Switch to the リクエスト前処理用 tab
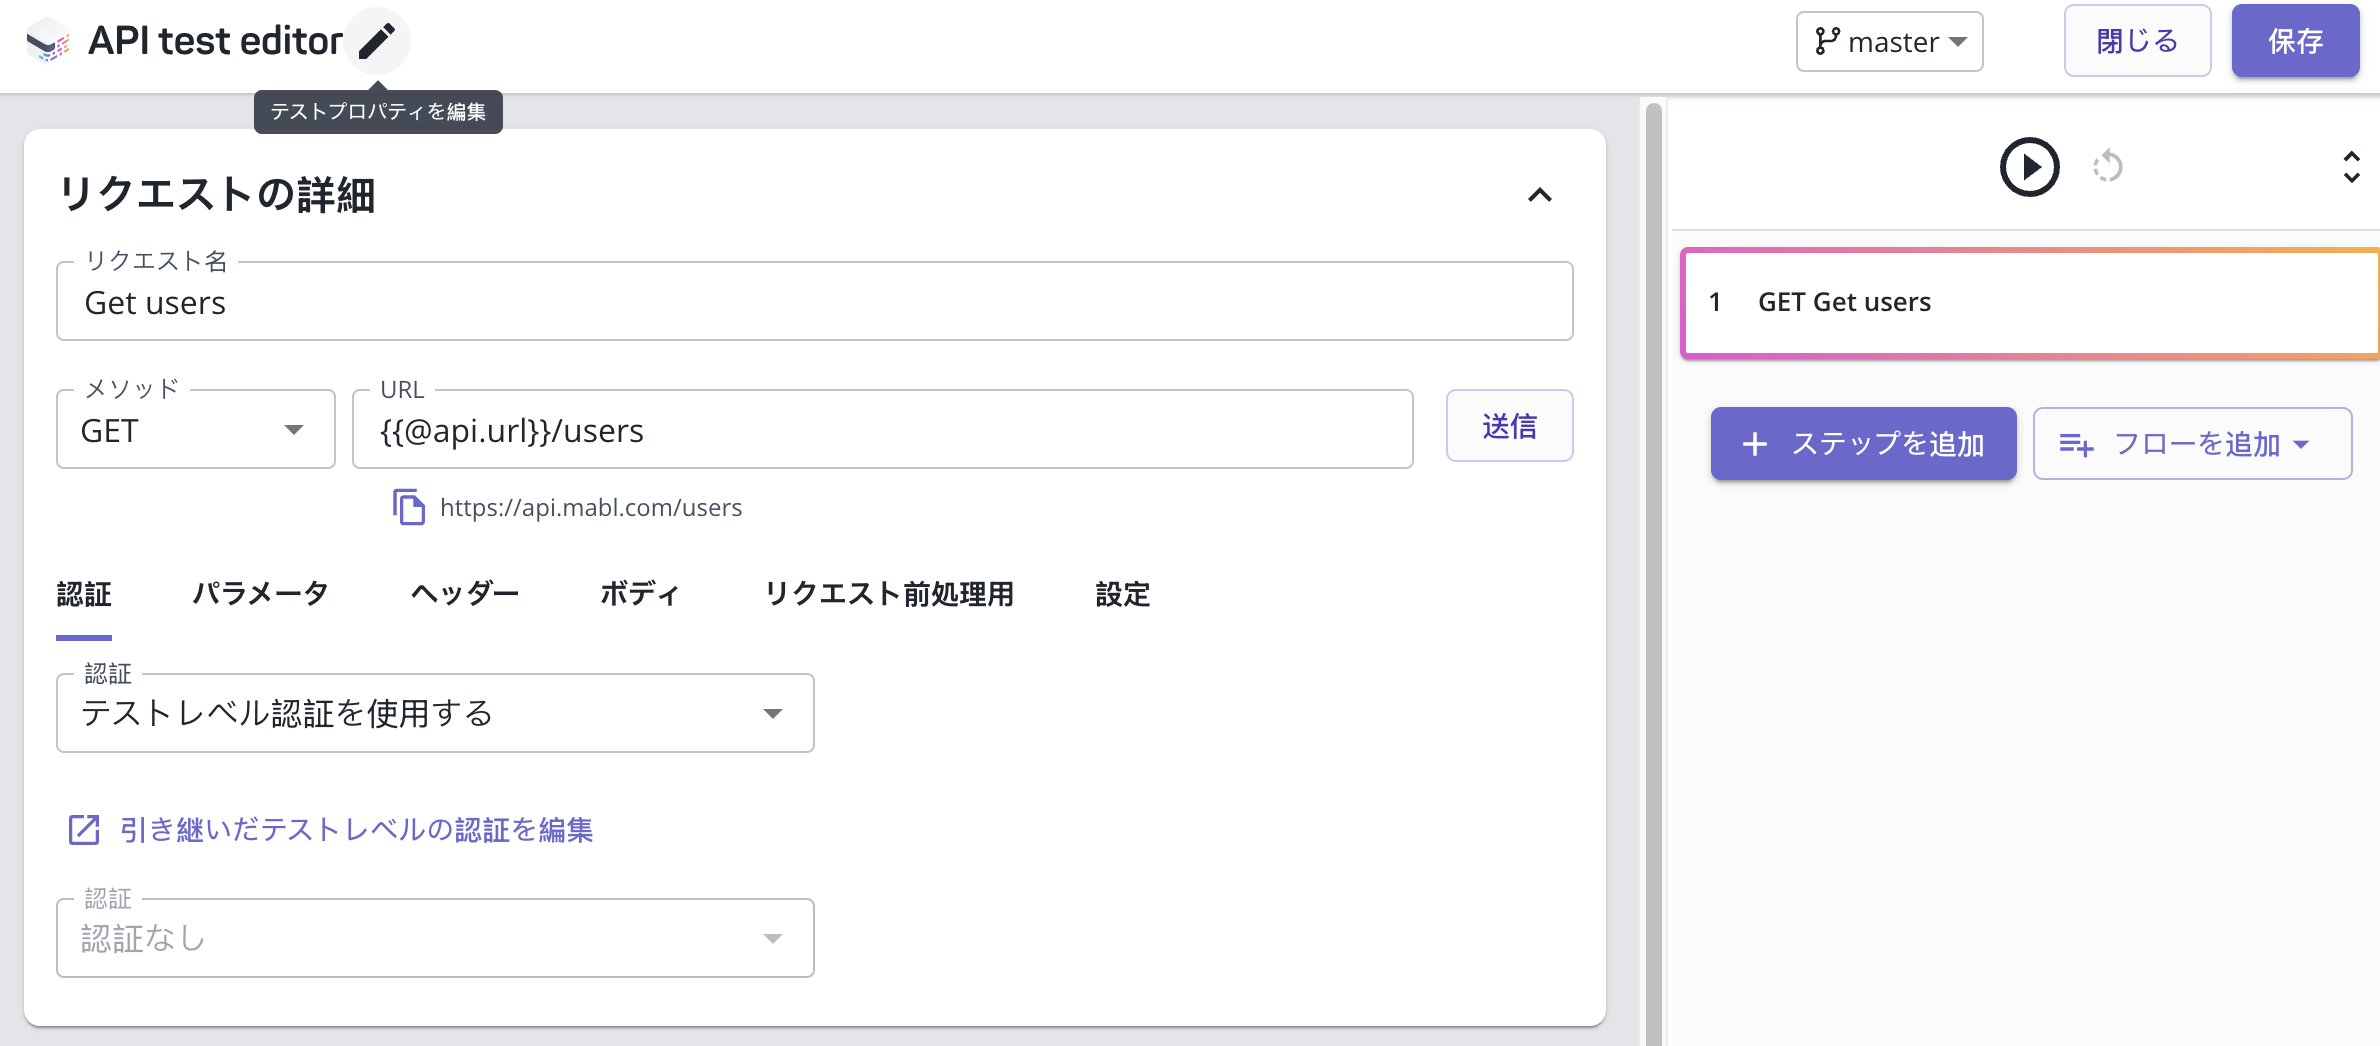This screenshot has height=1046, width=2380. tap(889, 595)
